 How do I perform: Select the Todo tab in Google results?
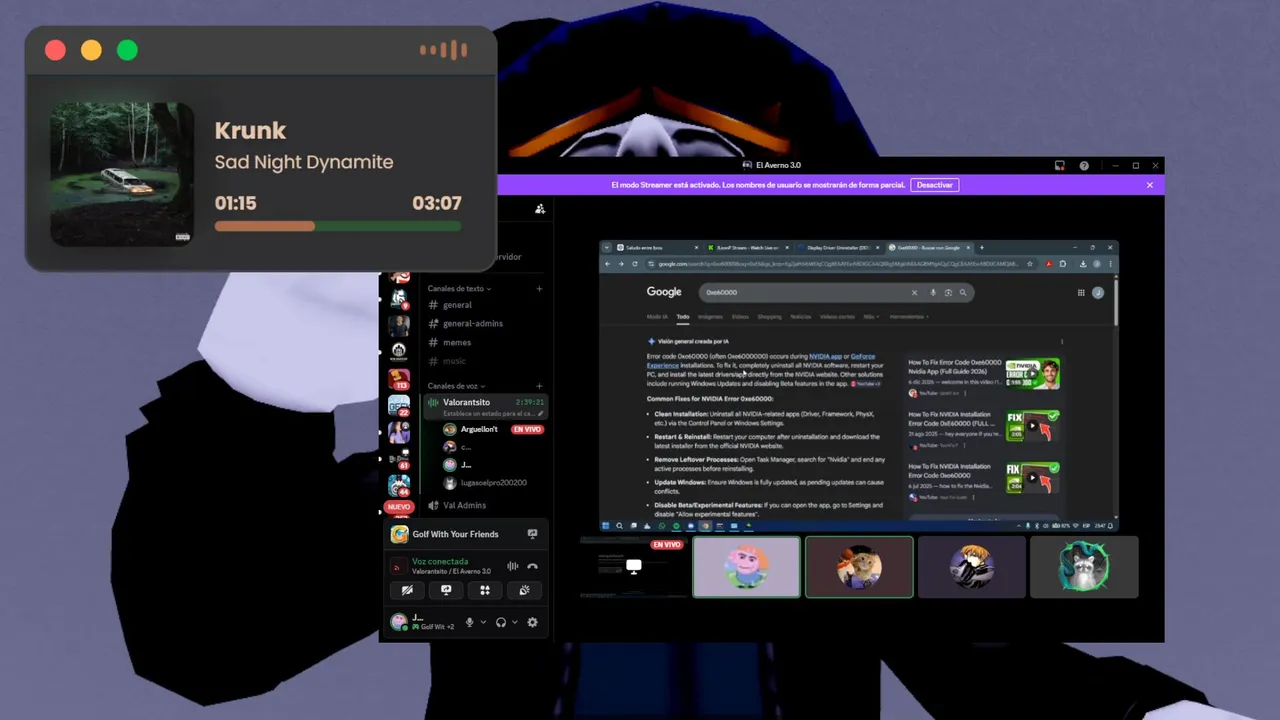[x=682, y=316]
